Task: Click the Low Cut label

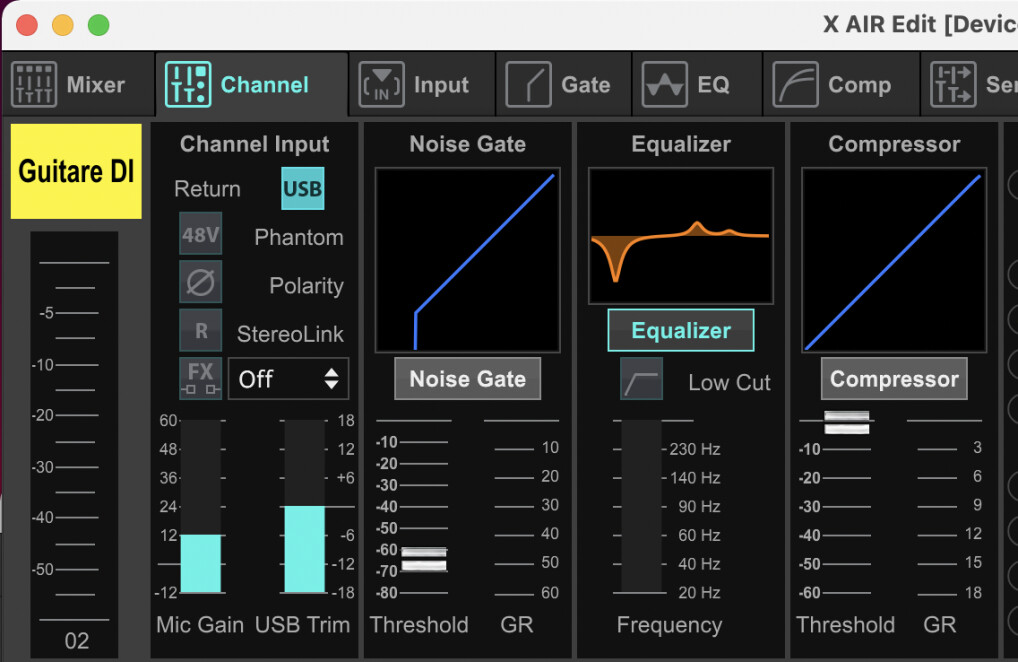Action: coord(729,382)
